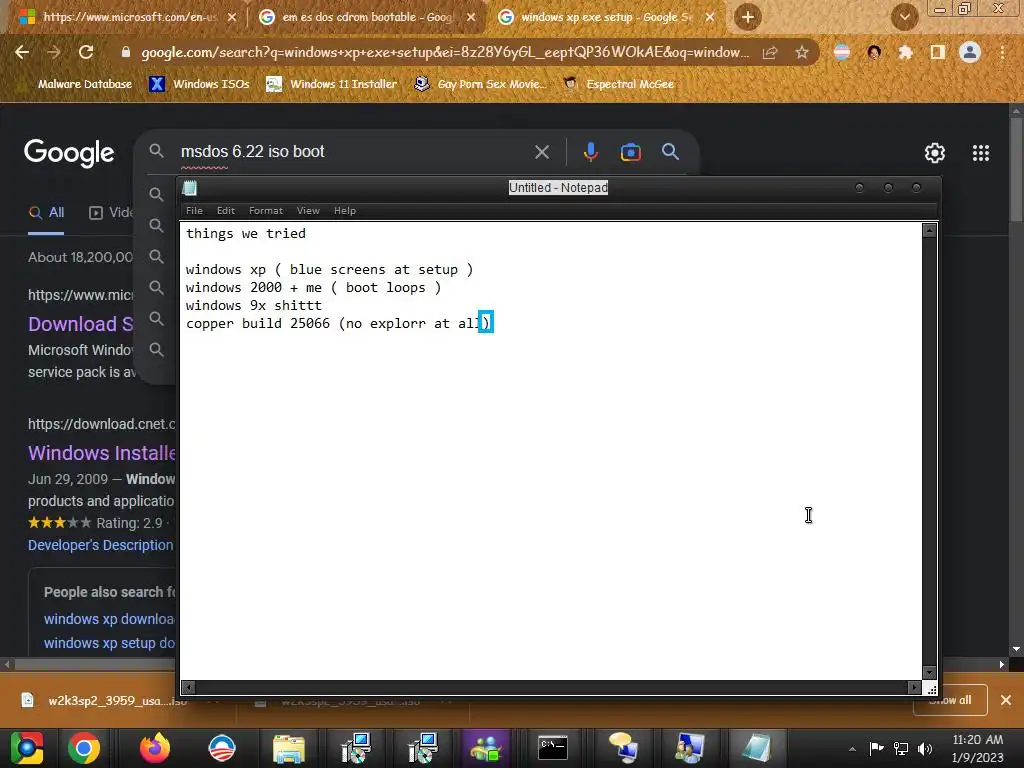Show hidden system tray icons
The height and width of the screenshot is (768, 1024).
[852, 749]
